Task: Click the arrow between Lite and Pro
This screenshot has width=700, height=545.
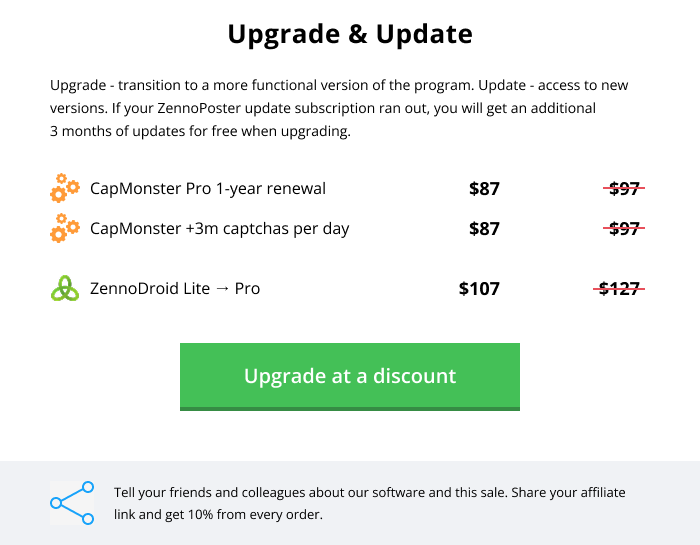Action: (x=222, y=289)
